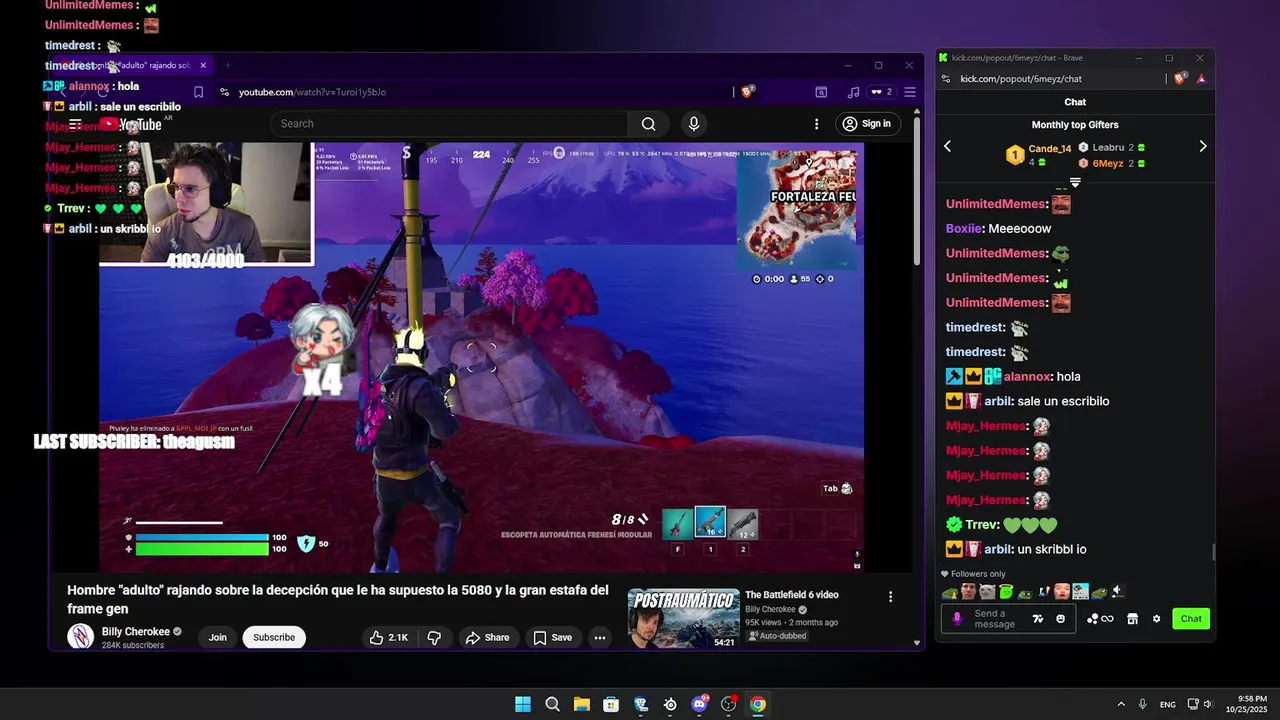Click alannox username in Kick chat

1027,377
